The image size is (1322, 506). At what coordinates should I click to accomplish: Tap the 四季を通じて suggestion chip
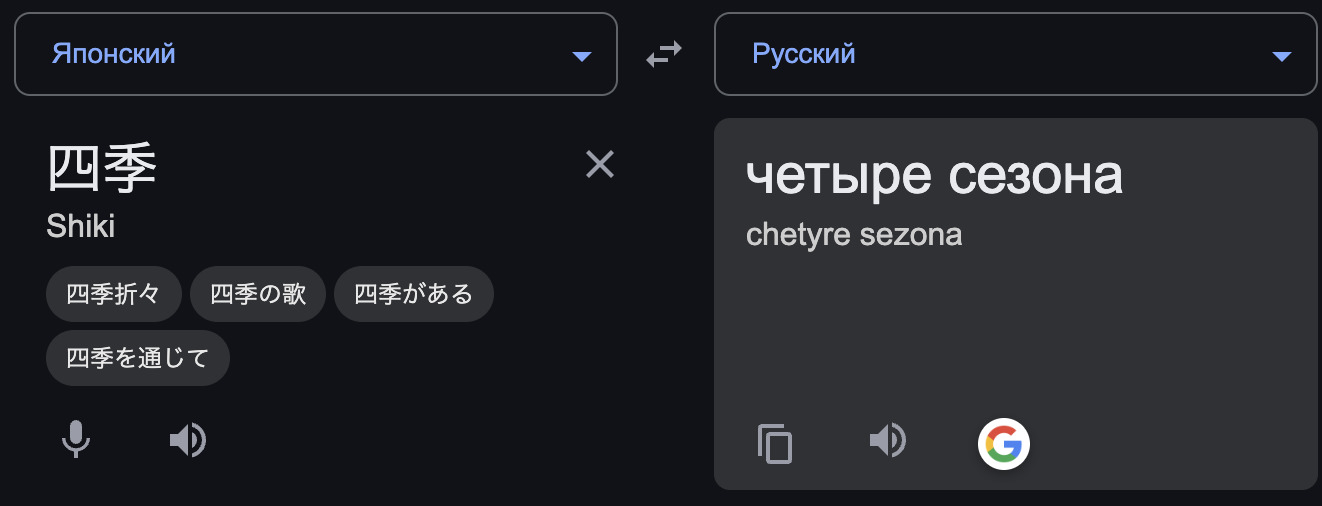(x=138, y=358)
